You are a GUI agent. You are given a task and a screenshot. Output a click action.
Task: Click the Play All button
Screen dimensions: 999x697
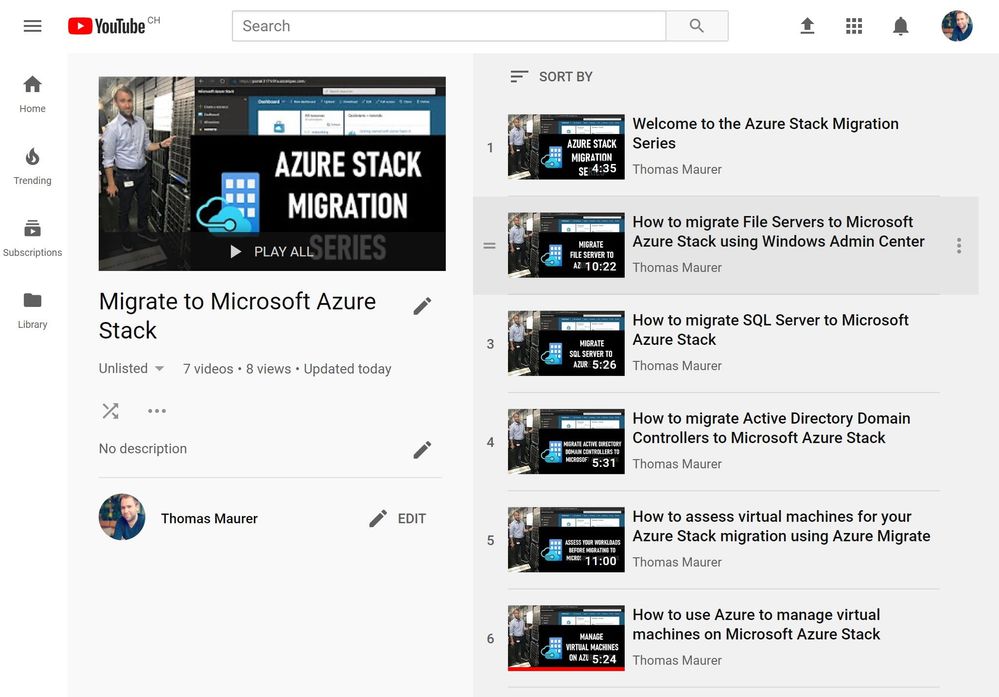[x=272, y=252]
